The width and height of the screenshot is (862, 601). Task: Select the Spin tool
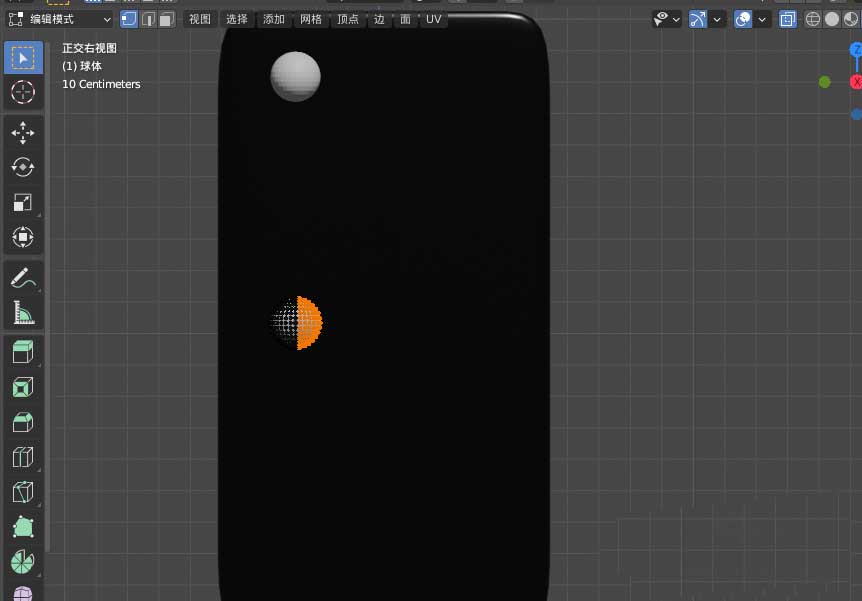(23, 561)
